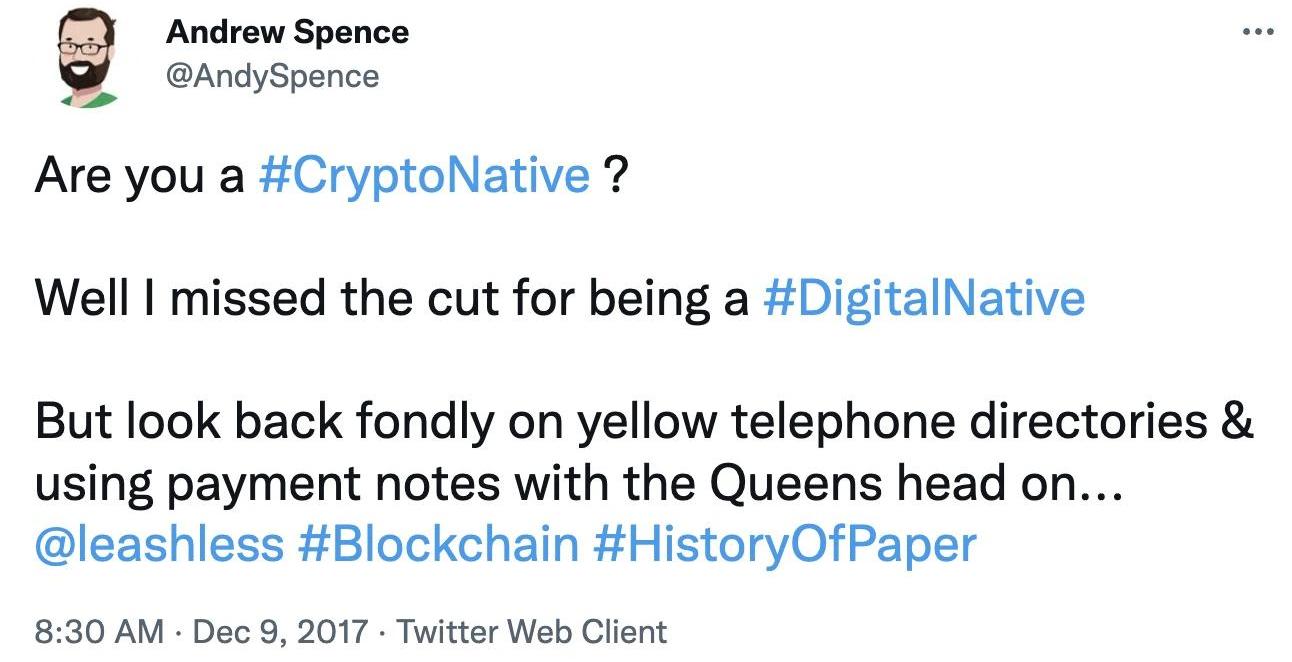Follow the #DigitalNative hashtag link
The height and width of the screenshot is (662, 1292).
(923, 299)
